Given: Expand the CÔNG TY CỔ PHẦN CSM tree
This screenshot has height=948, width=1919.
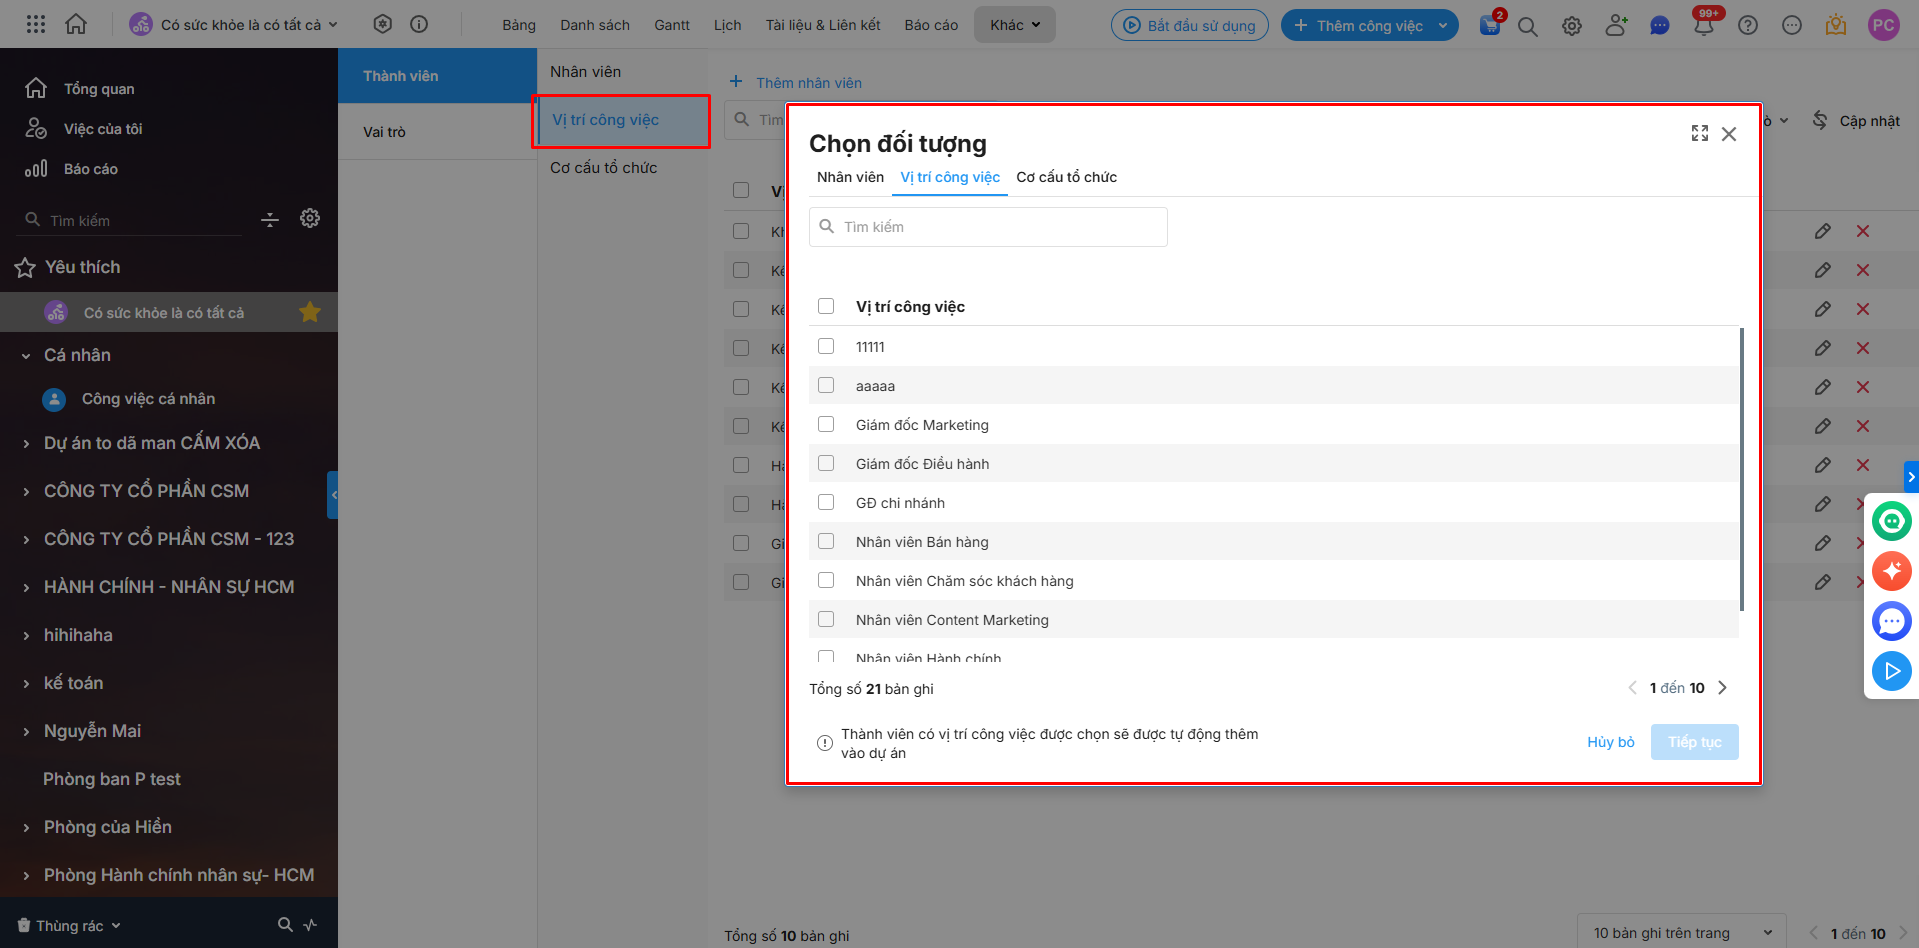Looking at the screenshot, I should tap(26, 491).
